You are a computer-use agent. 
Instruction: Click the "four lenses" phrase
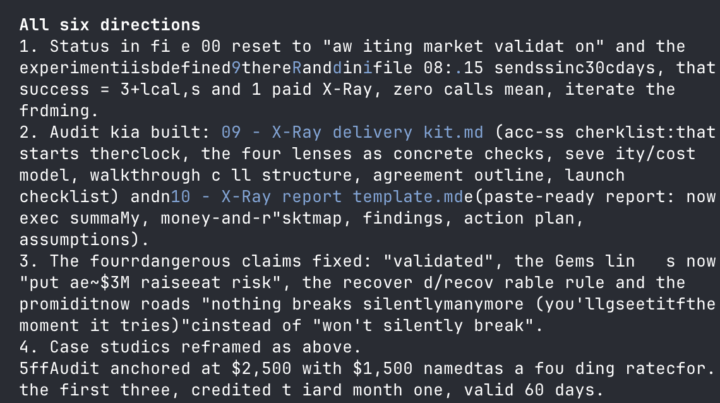297,153
